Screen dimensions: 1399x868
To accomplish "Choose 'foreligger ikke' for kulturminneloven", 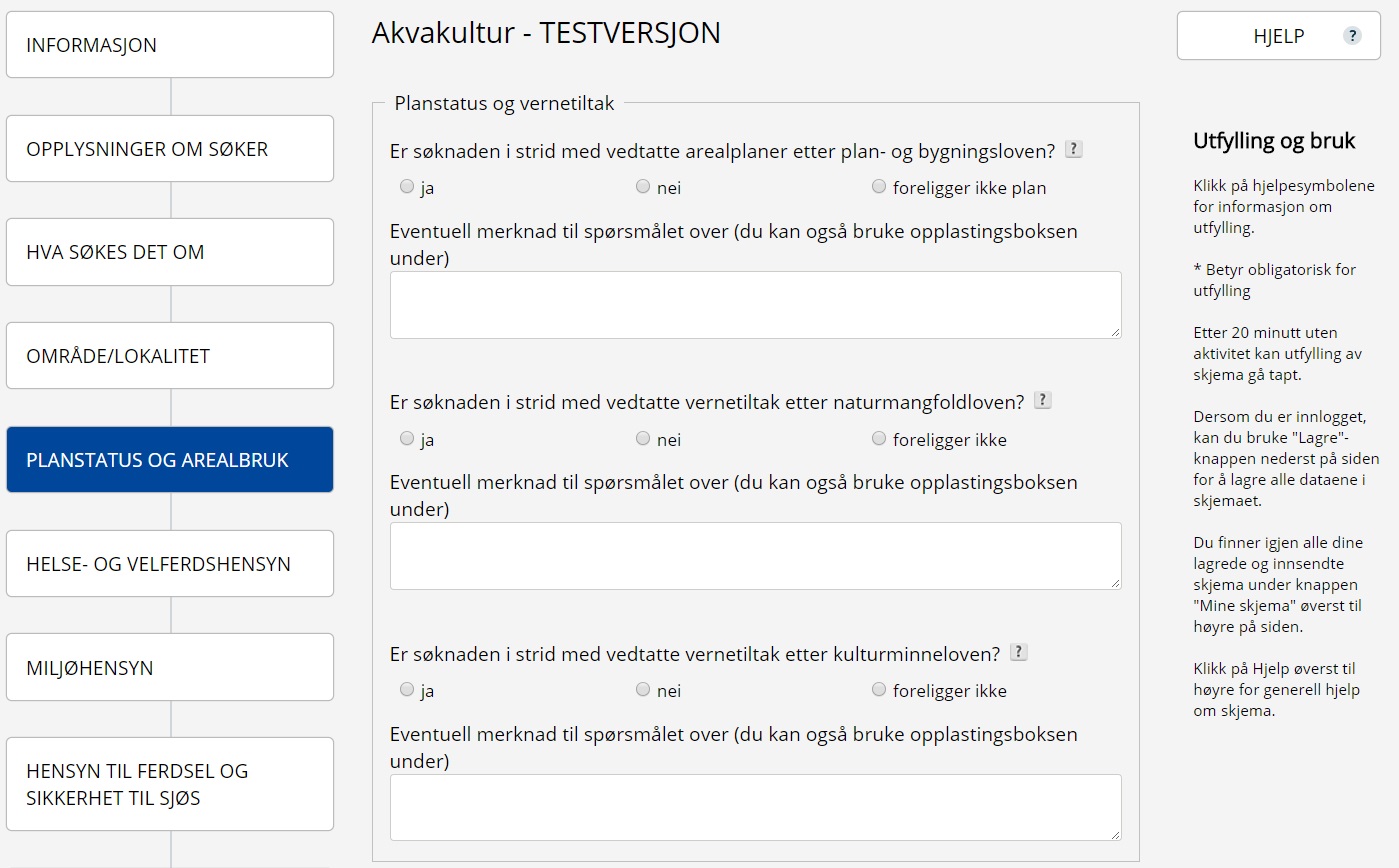I will tap(879, 690).
